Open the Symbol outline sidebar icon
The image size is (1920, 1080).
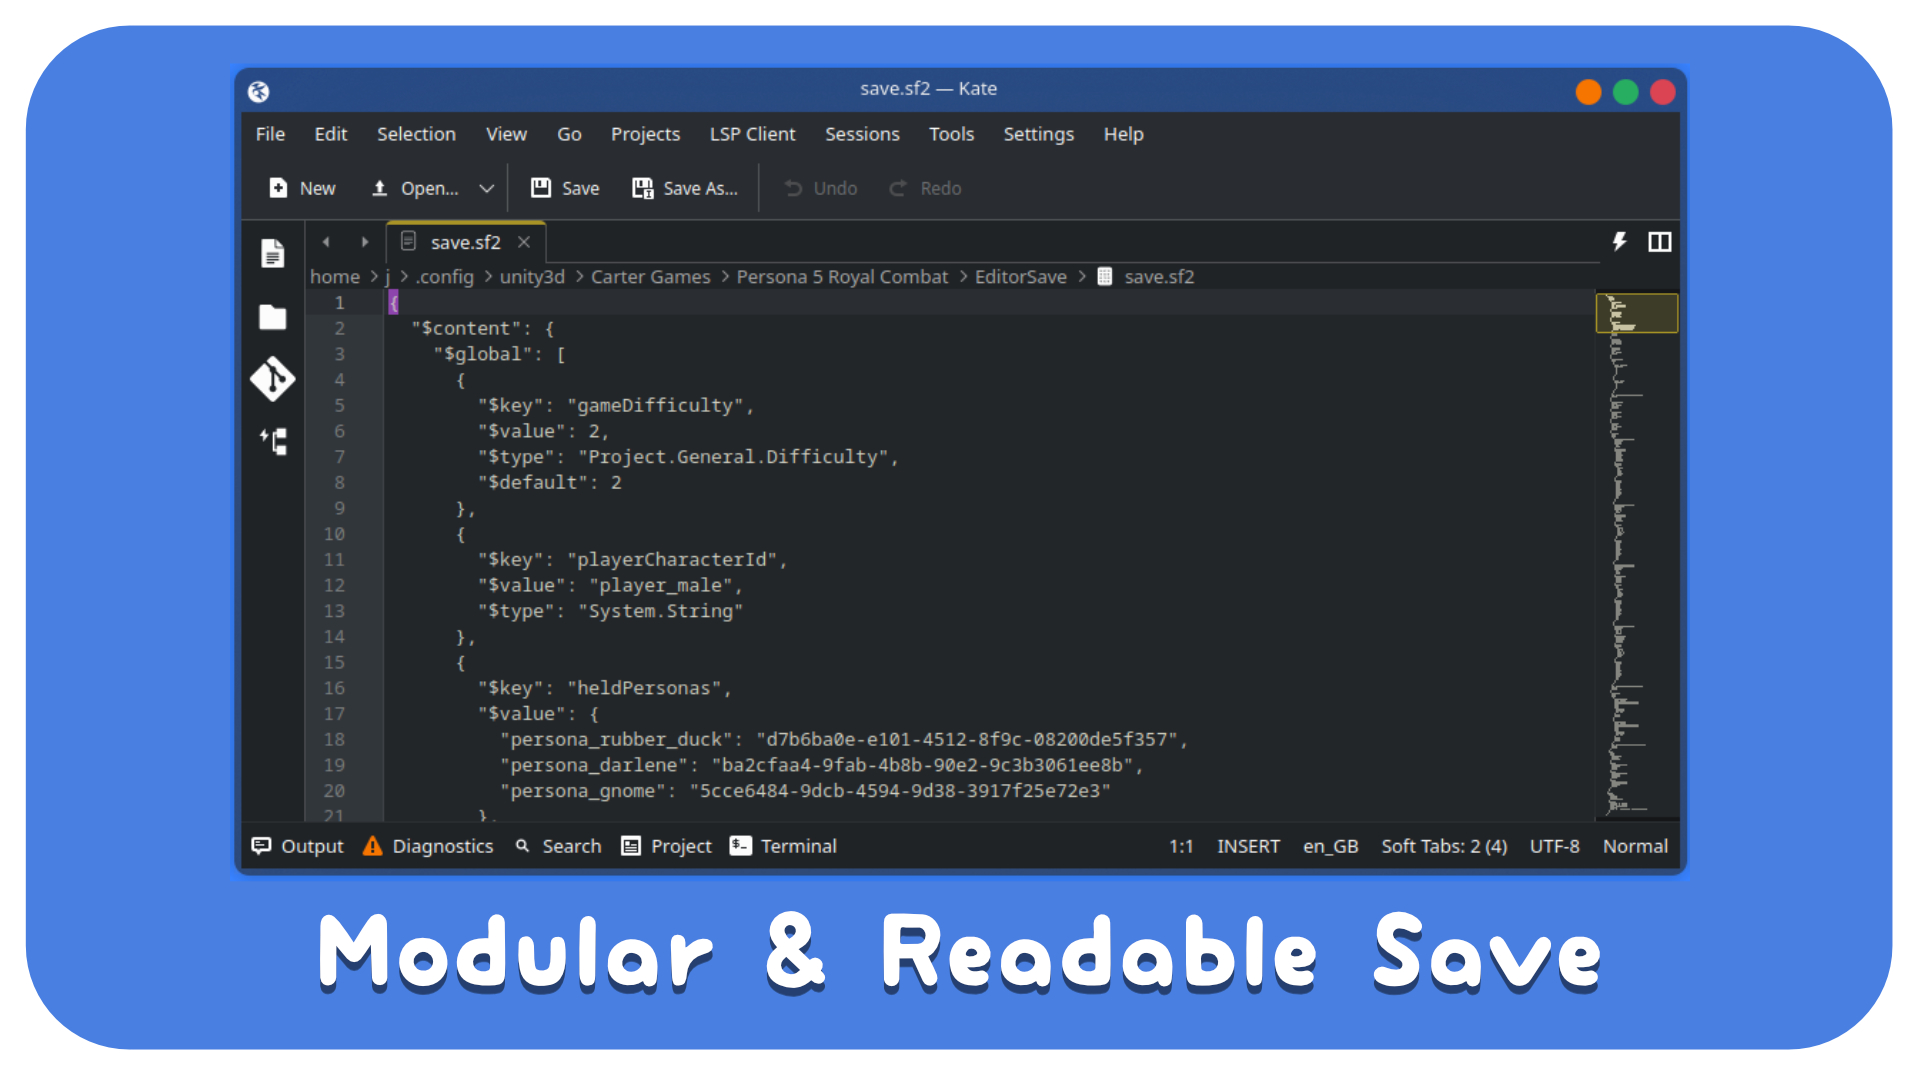coord(273,441)
